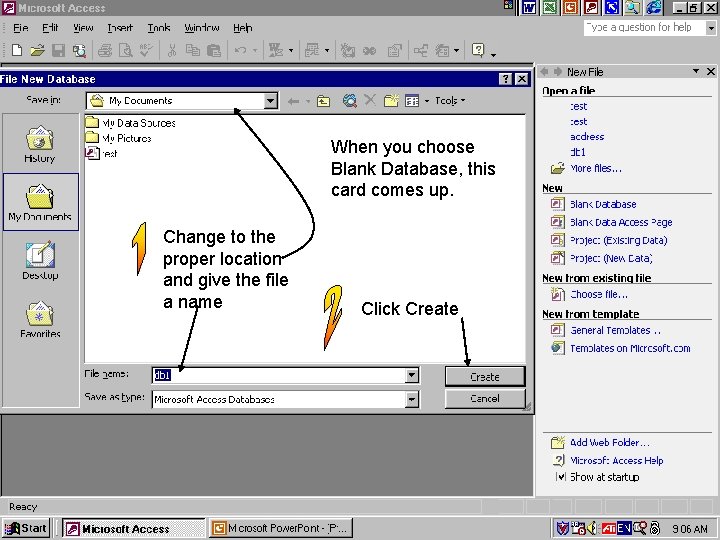Click the Analyze toolbar icon
The image size is (720, 540).
pyautogui.click(x=312, y=50)
